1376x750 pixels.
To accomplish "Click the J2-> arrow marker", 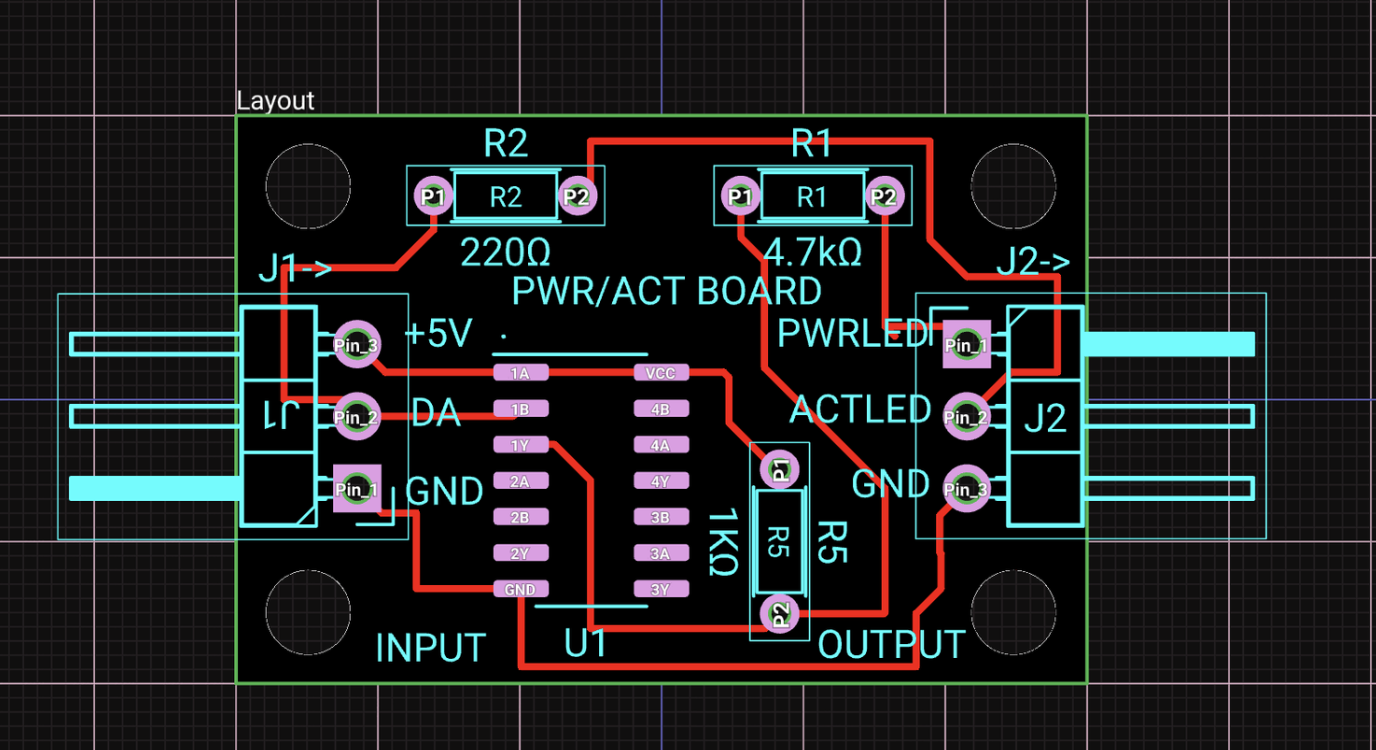I will point(1036,262).
